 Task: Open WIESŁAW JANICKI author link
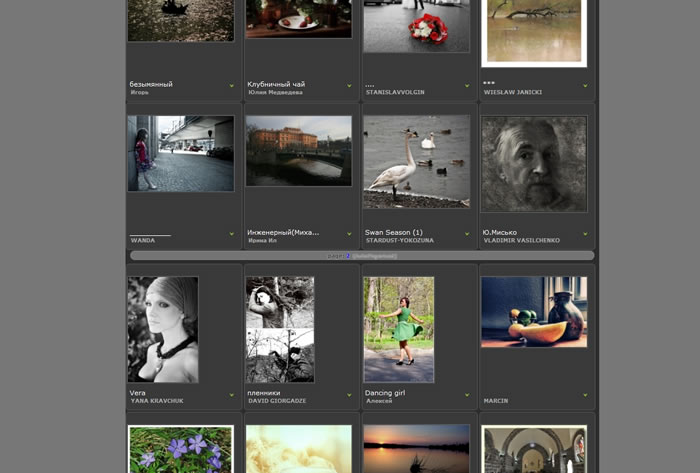[513, 92]
